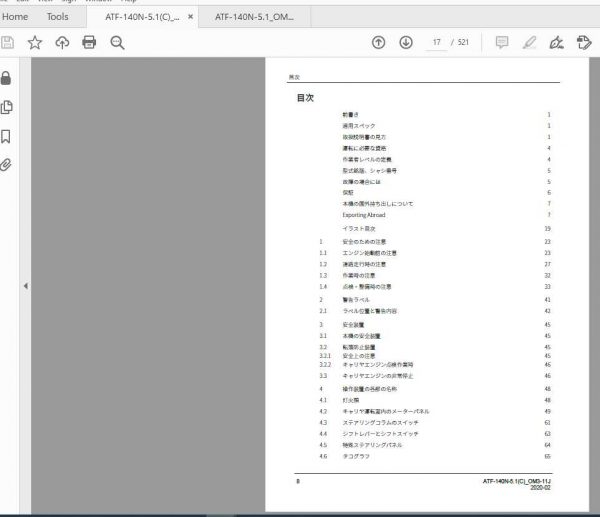Add the document to starred files

[35, 42]
